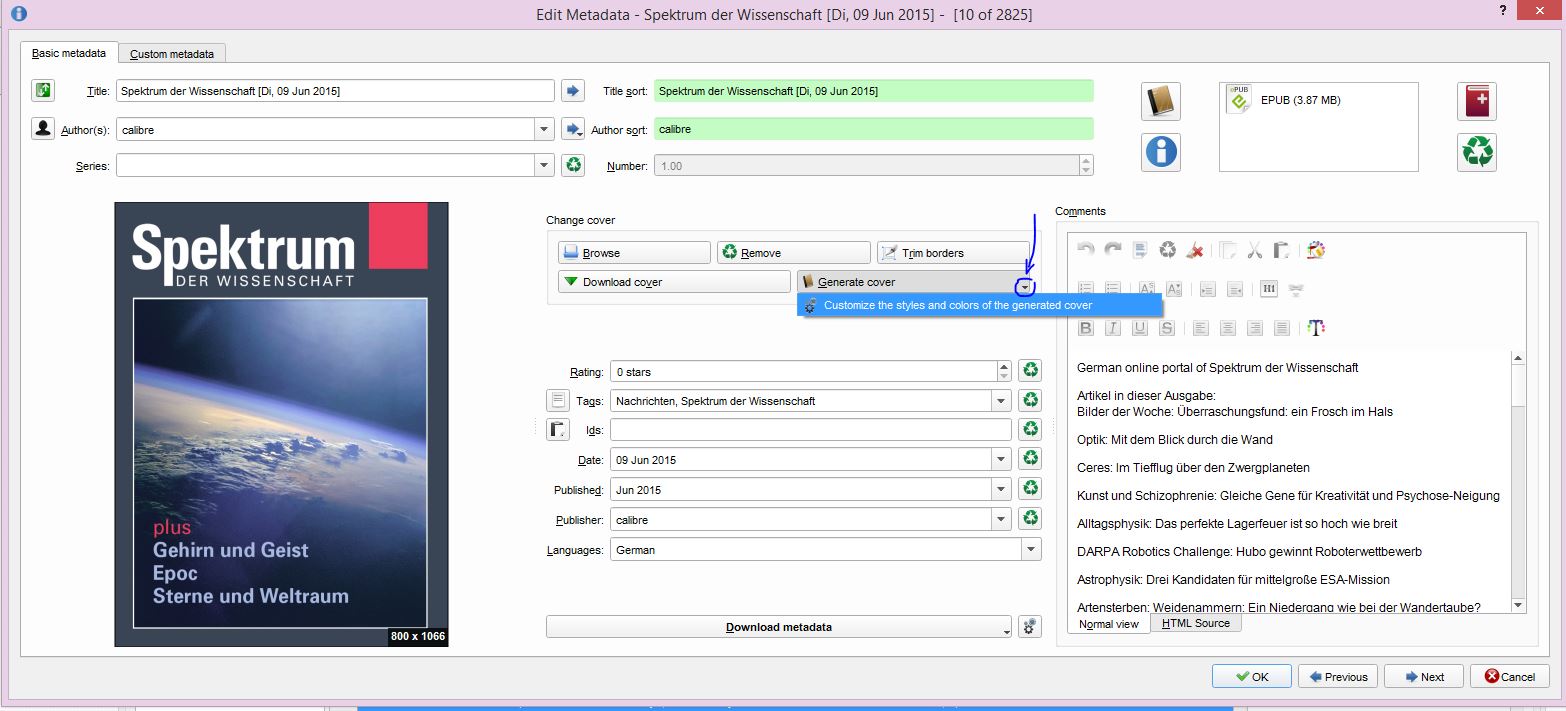This screenshot has height=711, width=1566.
Task: Select all text in comments editor
Action: [1140, 250]
